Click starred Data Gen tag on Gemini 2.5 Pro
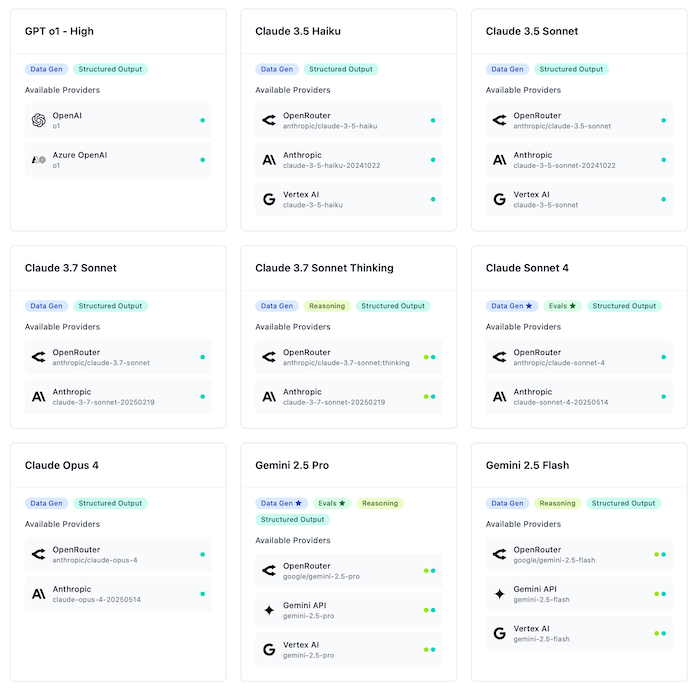This screenshot has width=700, height=691. [280, 503]
